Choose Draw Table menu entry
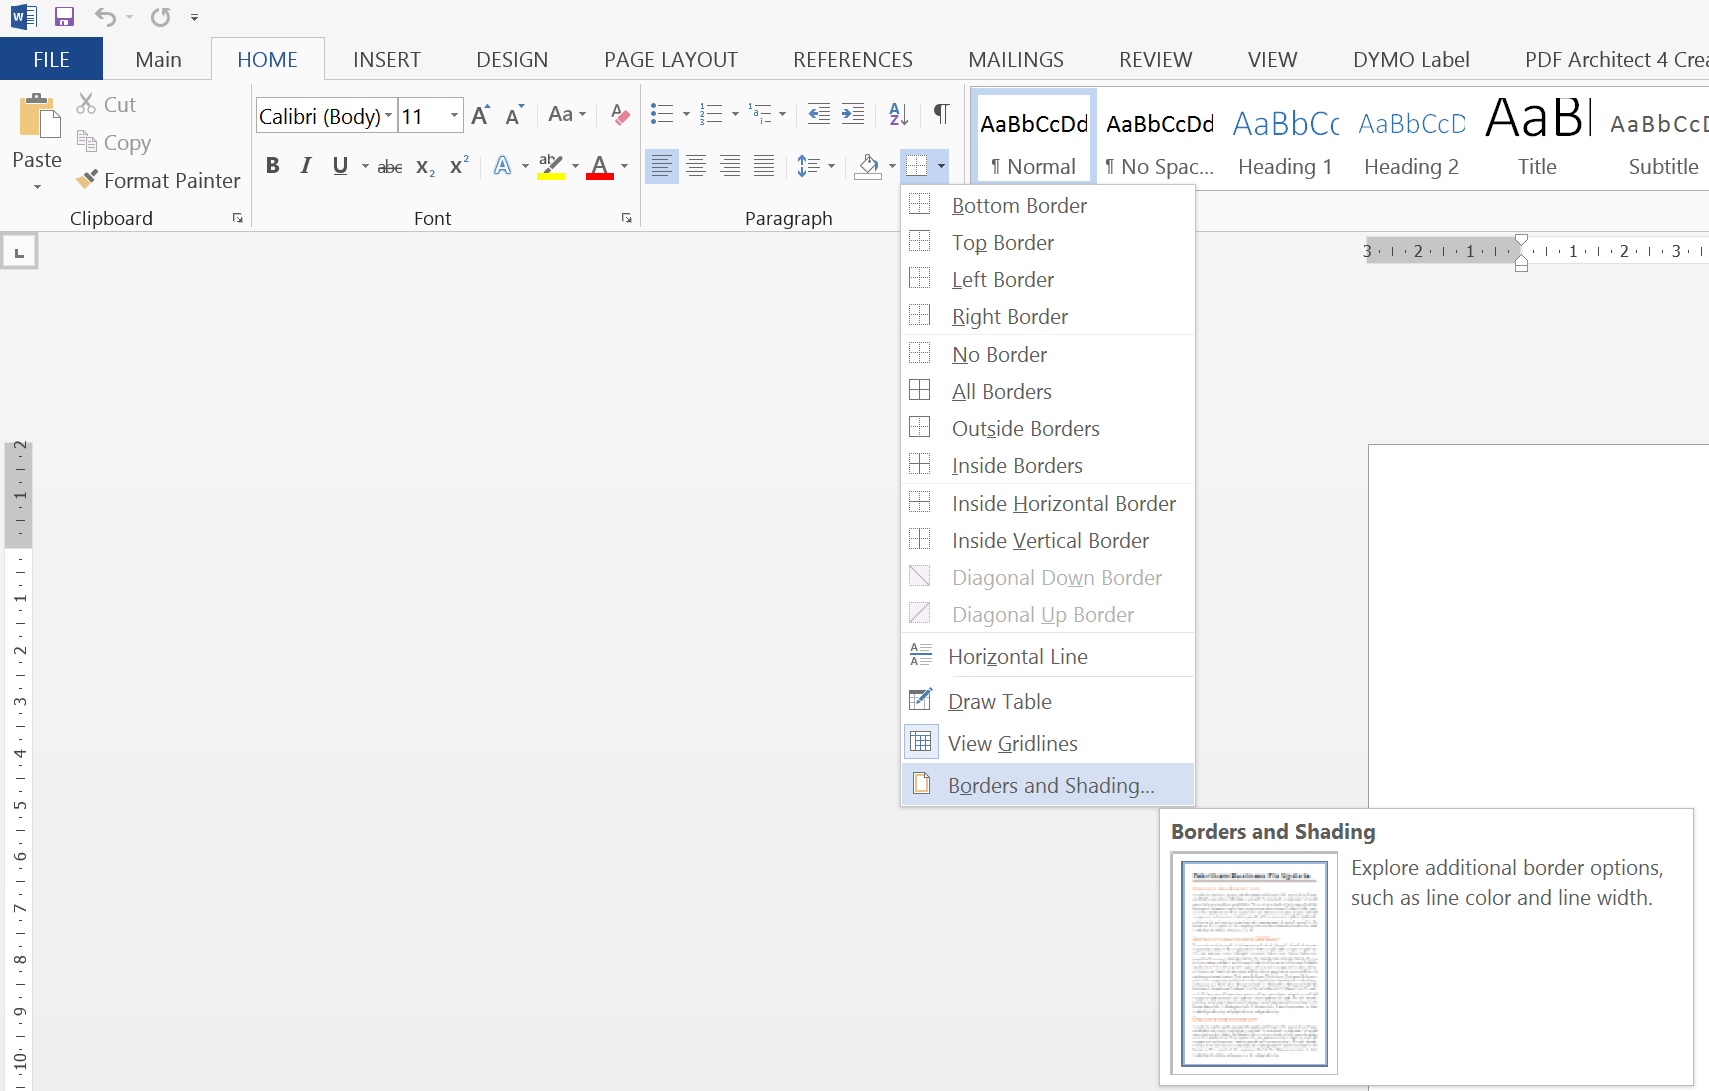The width and height of the screenshot is (1709, 1091). (1048, 701)
